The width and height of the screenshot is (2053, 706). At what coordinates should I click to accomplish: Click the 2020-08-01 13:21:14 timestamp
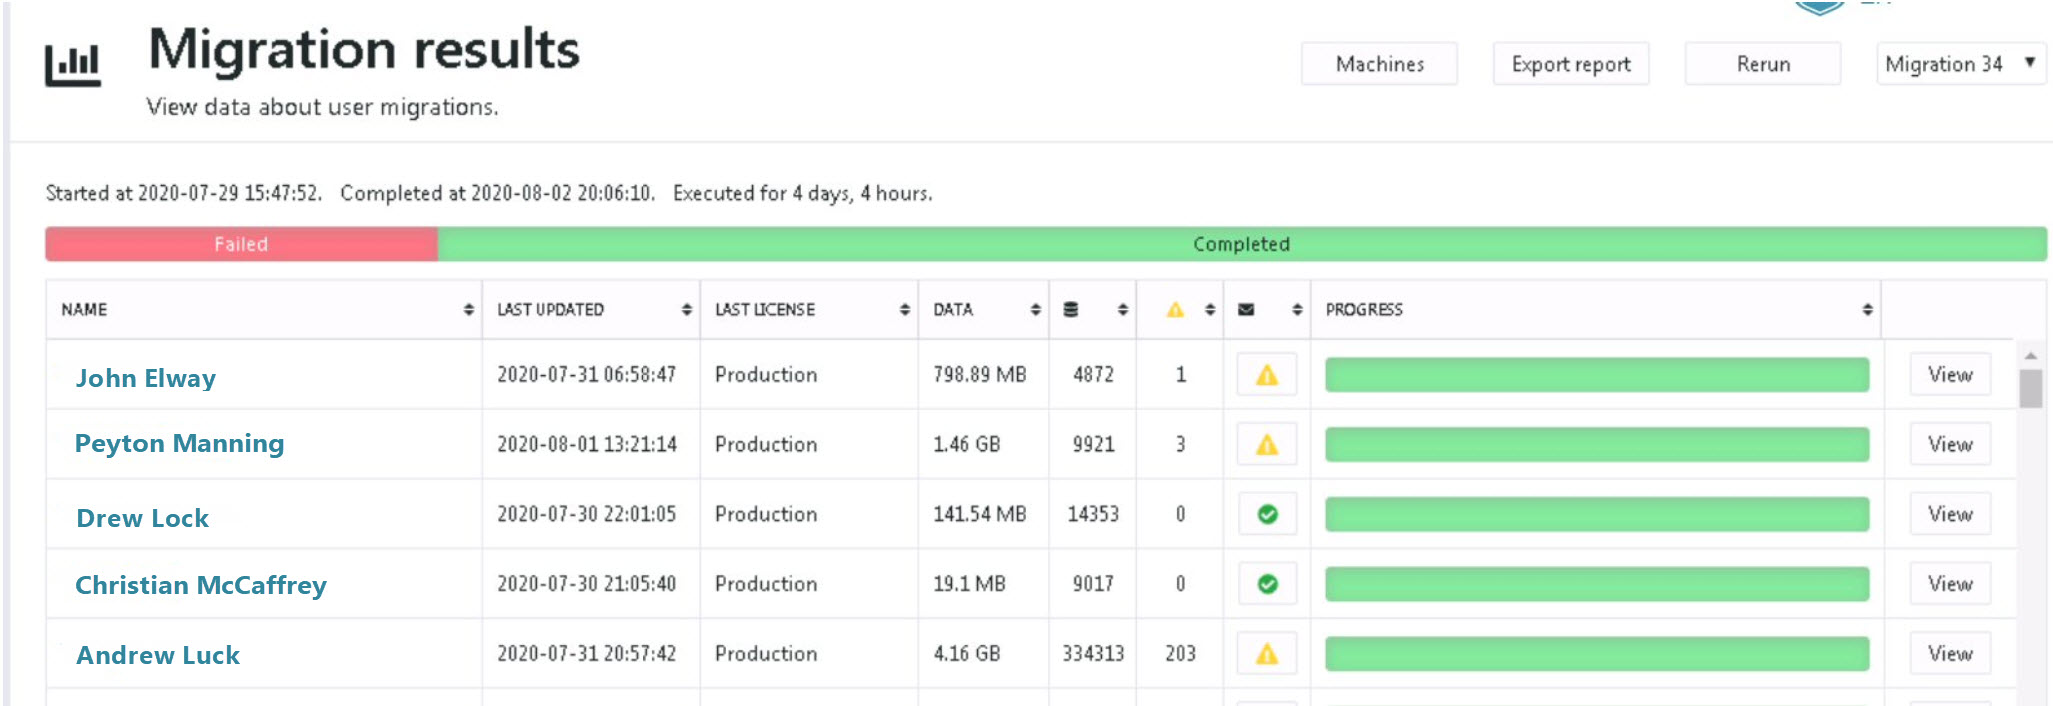(587, 445)
